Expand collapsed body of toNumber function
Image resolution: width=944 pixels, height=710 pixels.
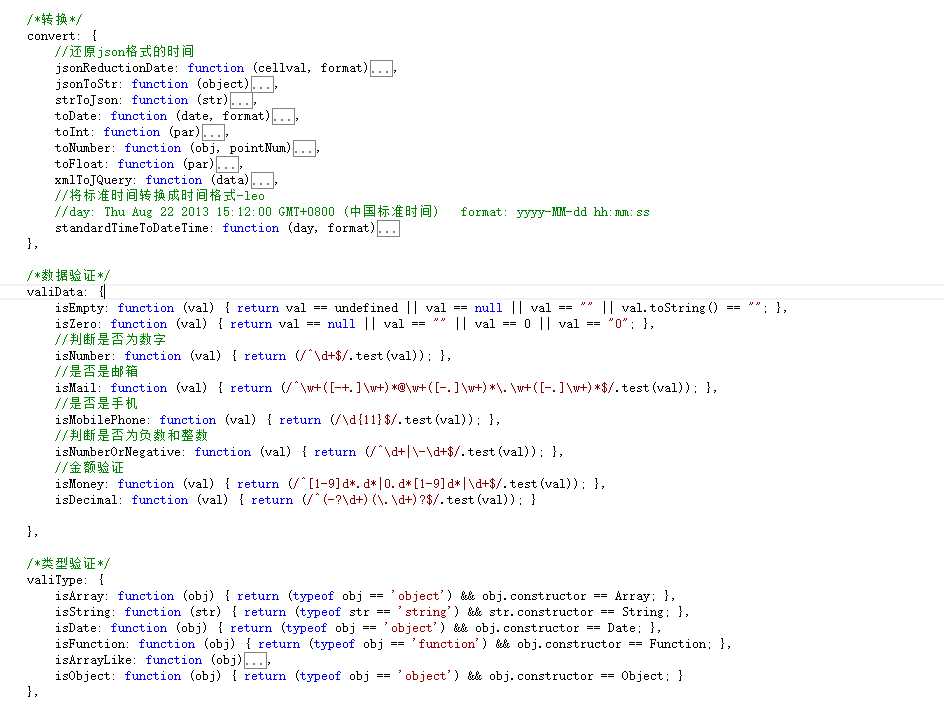[304, 149]
